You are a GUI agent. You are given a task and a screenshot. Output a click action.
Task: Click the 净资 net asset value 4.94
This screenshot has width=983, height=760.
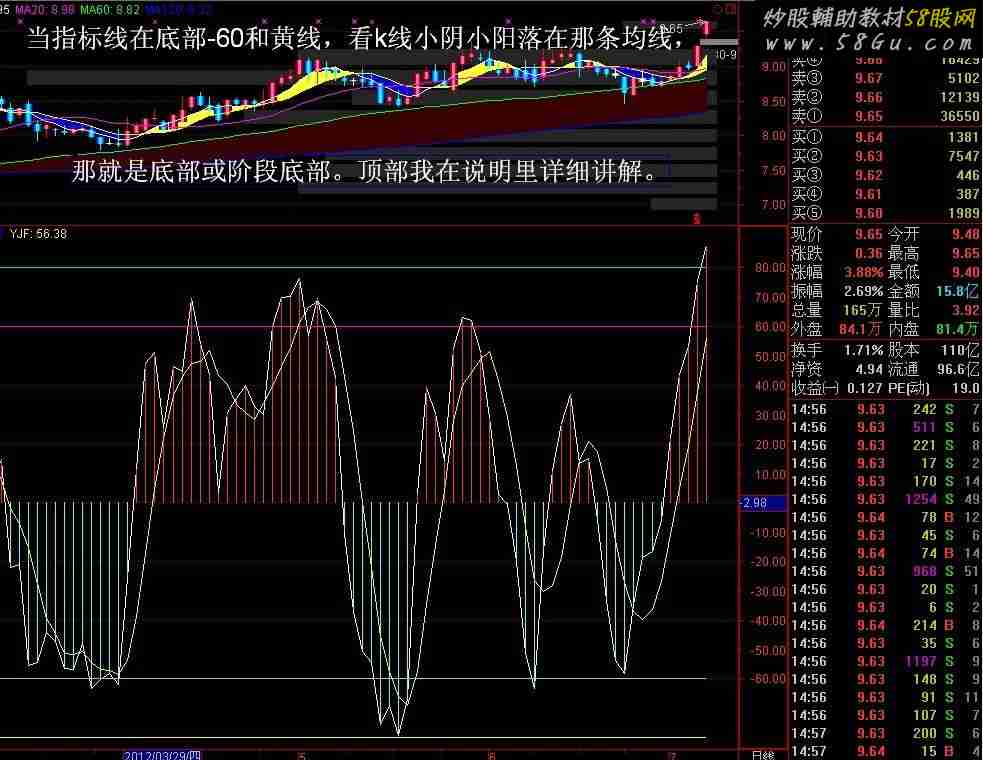click(x=869, y=369)
